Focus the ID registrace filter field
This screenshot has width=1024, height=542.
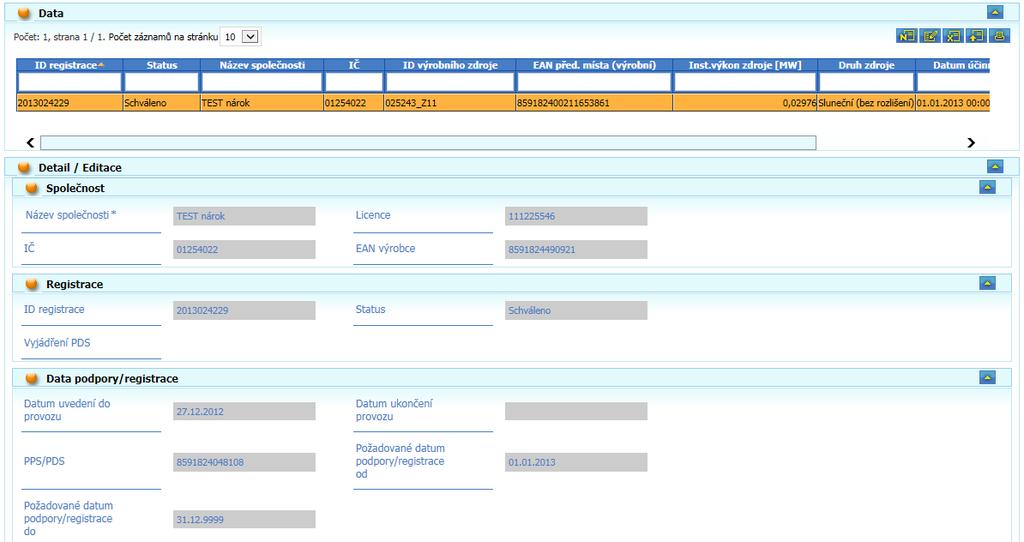[x=70, y=82]
